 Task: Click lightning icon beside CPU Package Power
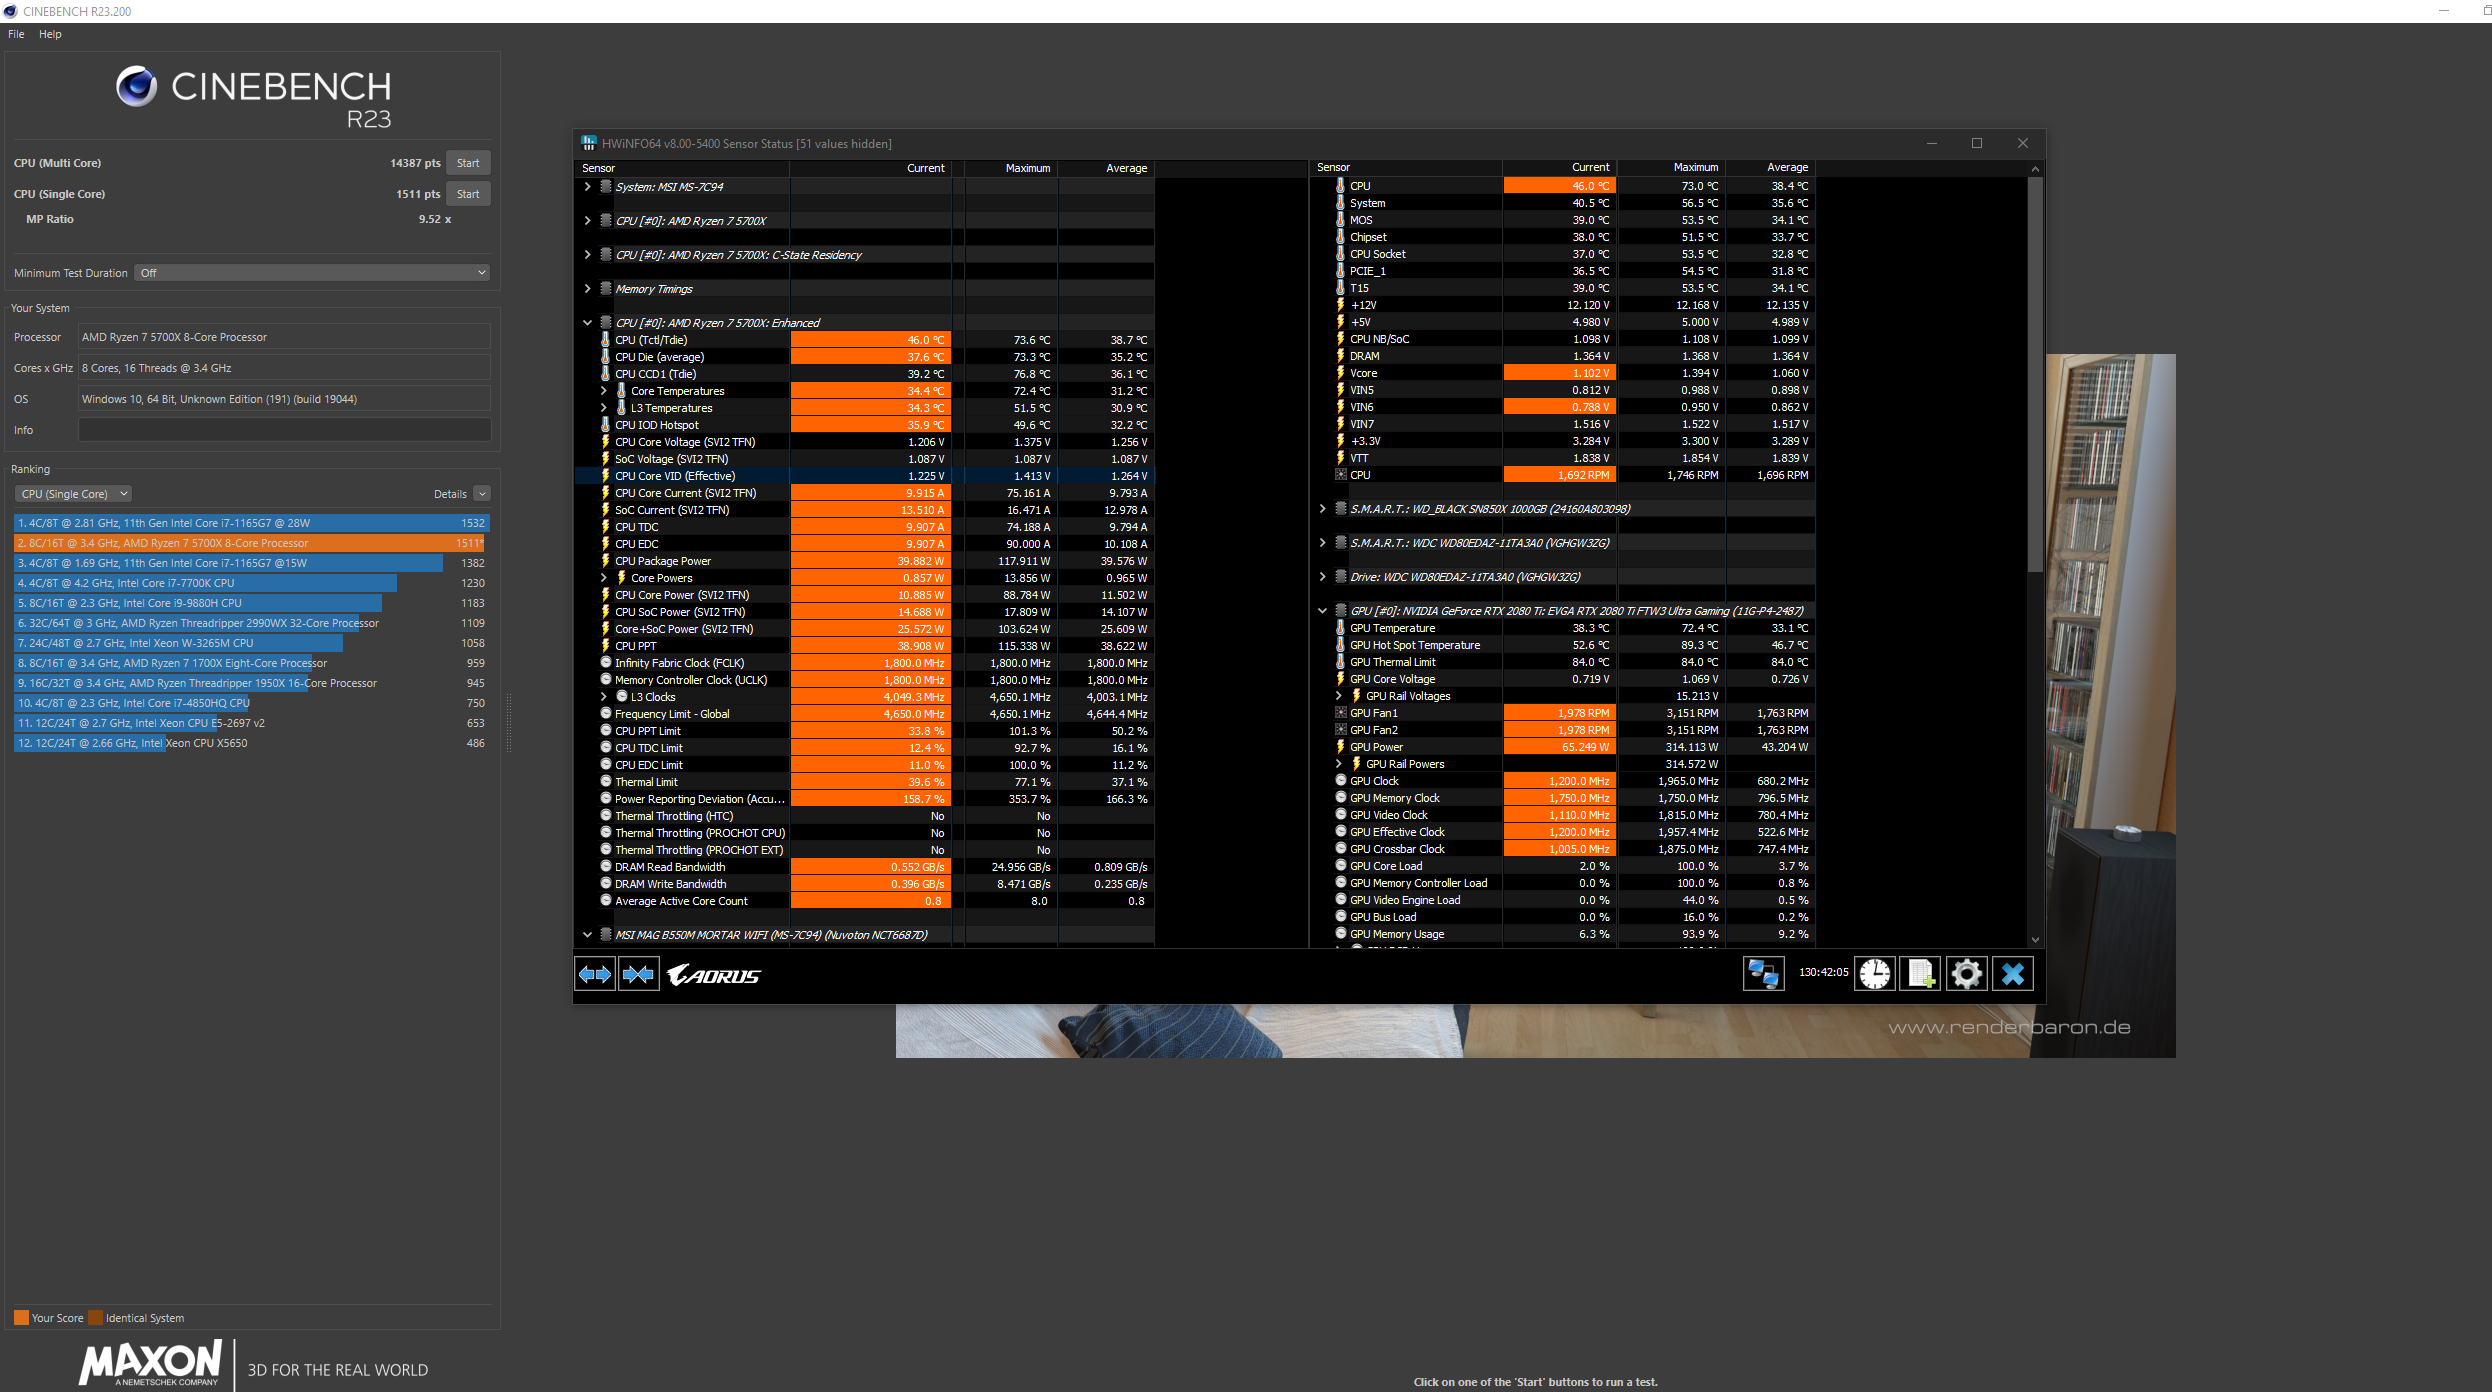[605, 561]
